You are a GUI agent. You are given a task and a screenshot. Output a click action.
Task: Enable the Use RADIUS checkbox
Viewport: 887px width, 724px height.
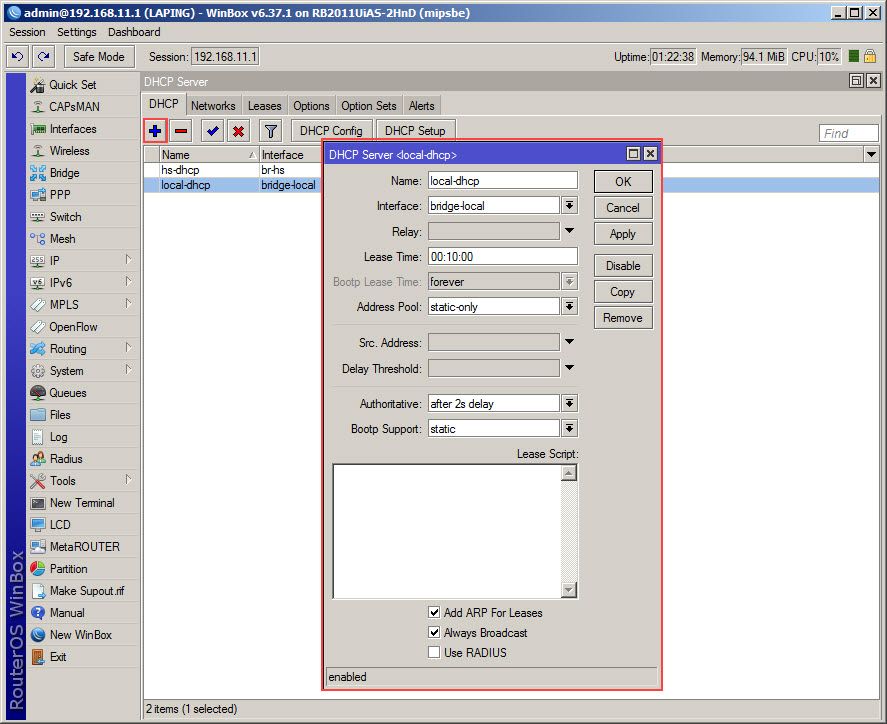[434, 652]
